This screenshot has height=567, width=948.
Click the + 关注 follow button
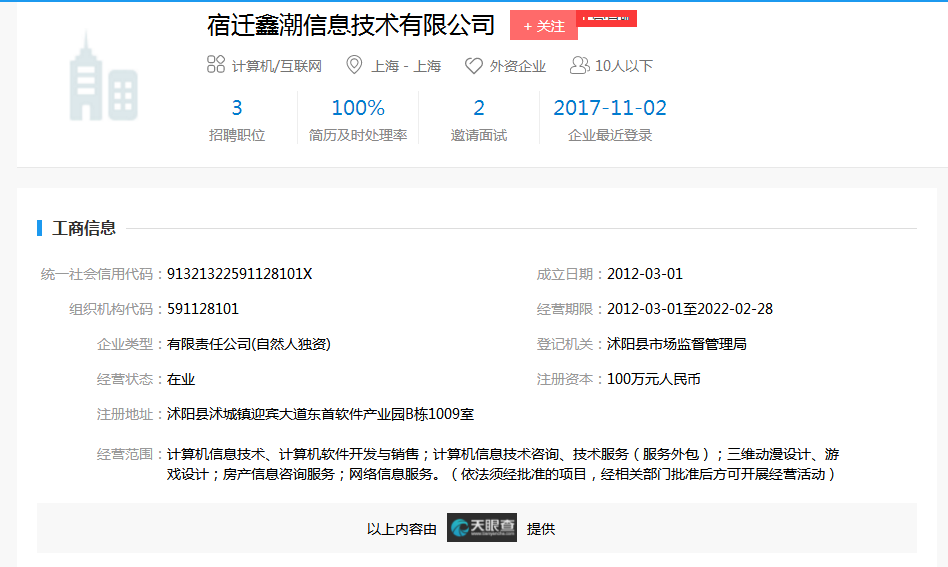coord(543,26)
